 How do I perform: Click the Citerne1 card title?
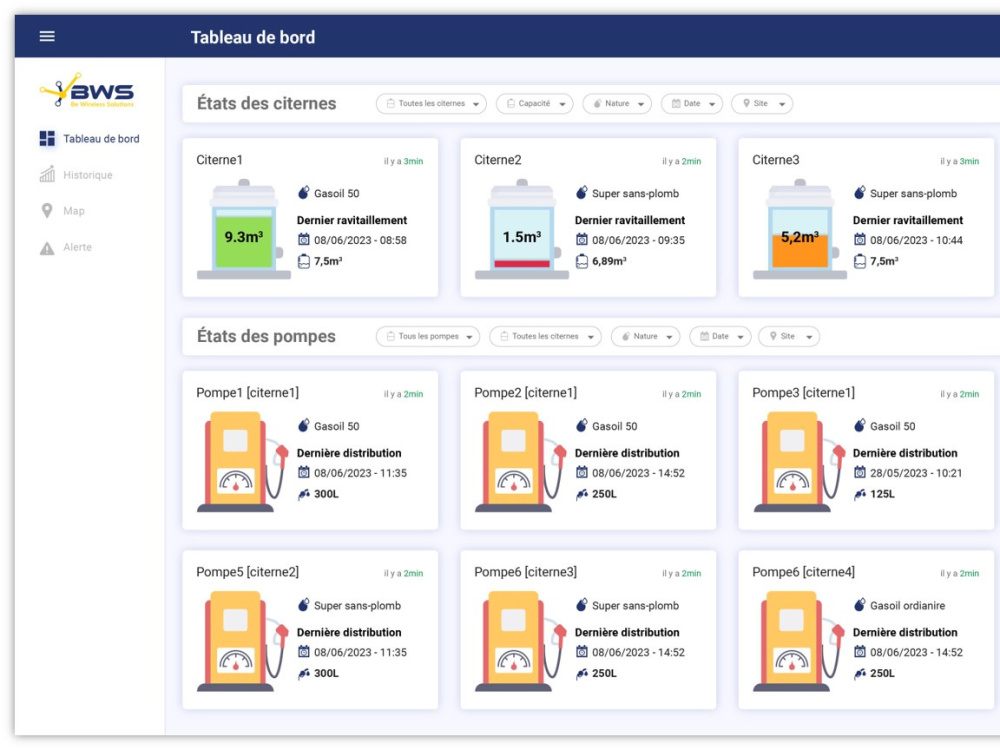(219, 159)
